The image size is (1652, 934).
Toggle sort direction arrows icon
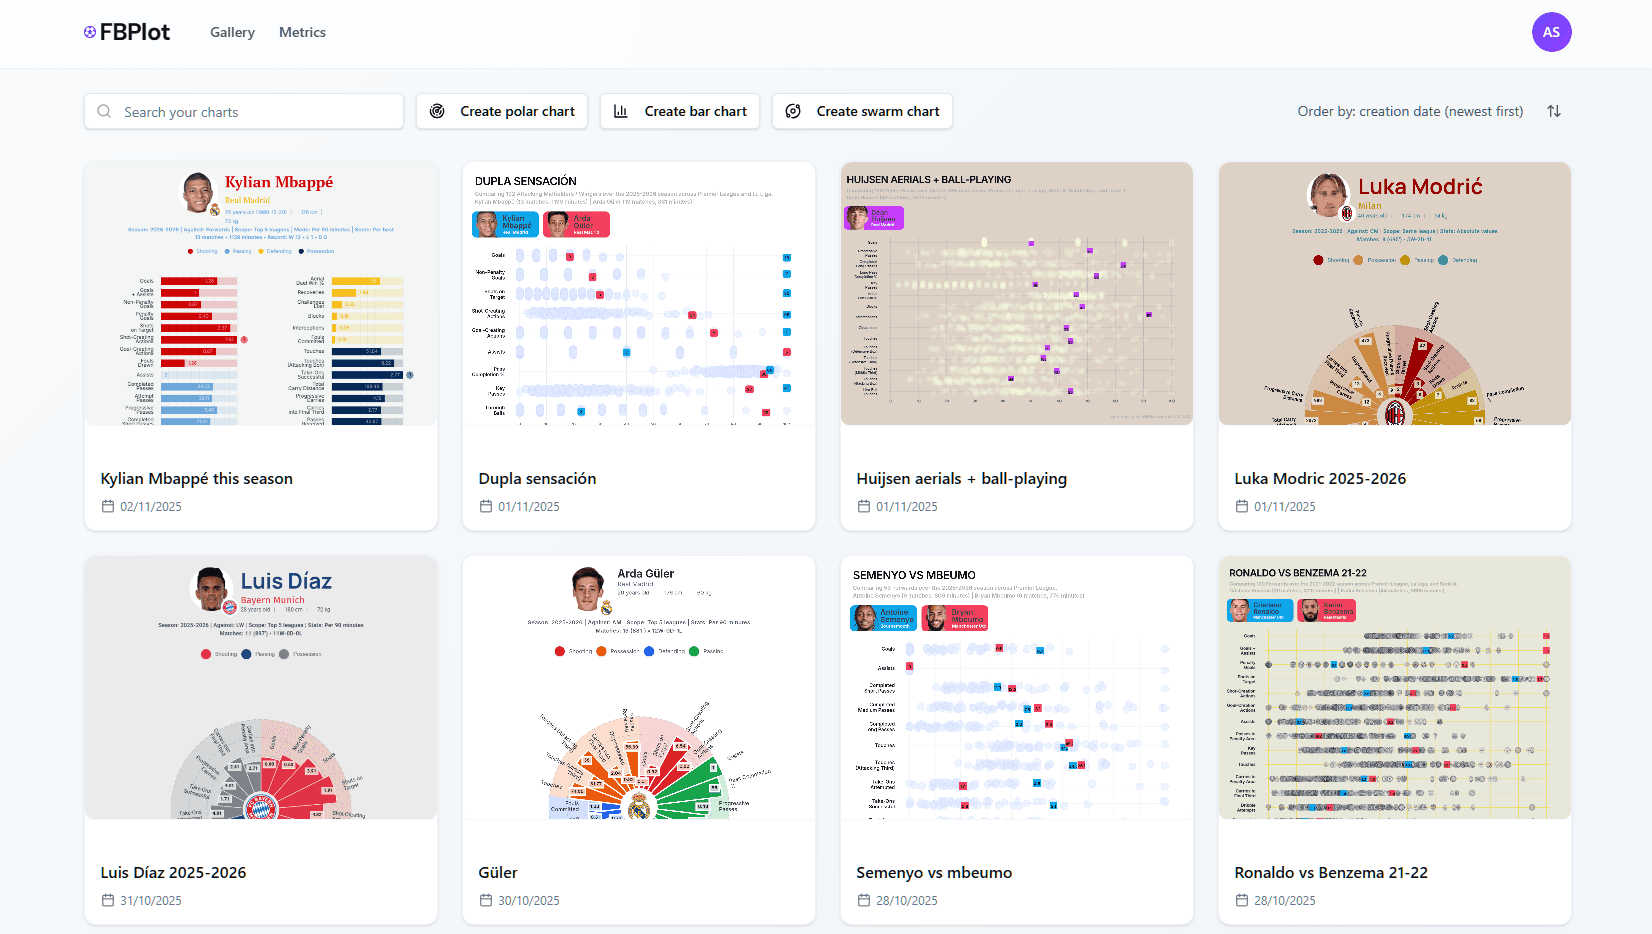[1554, 111]
